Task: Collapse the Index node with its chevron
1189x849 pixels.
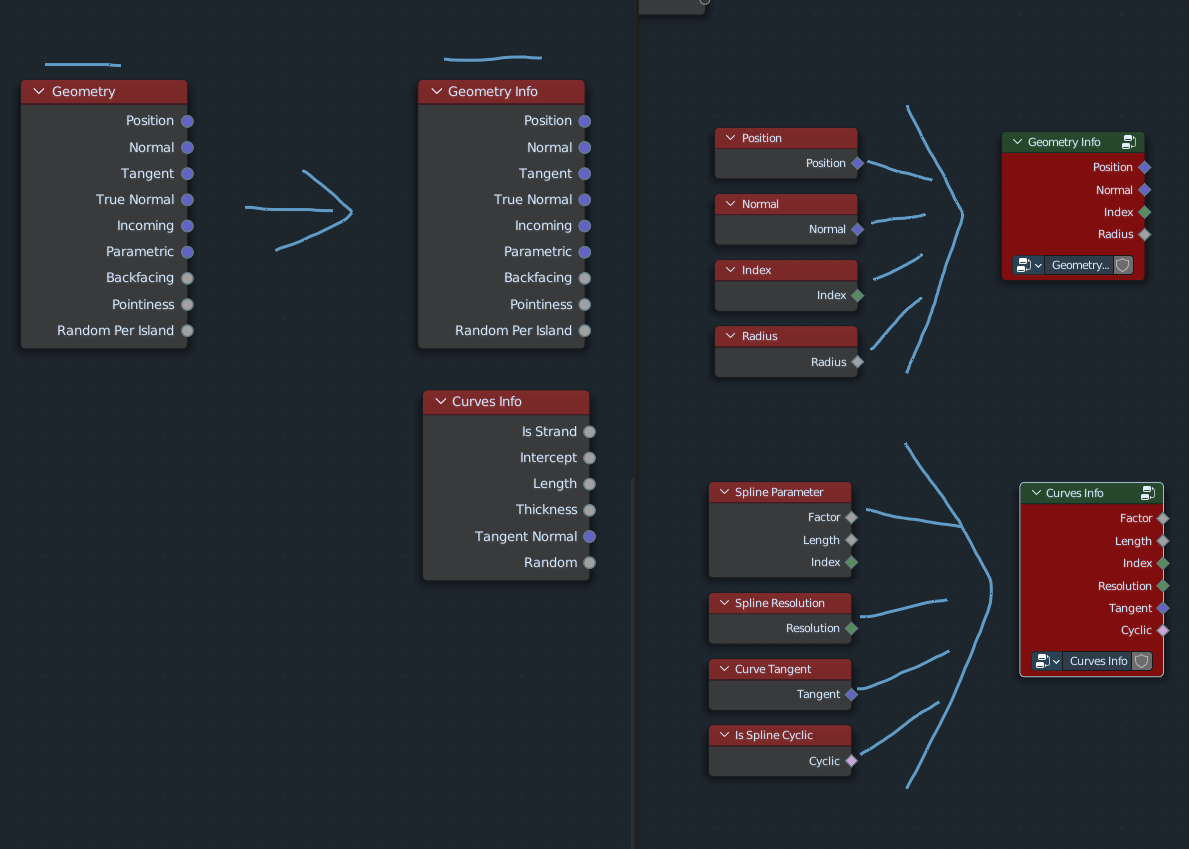Action: 730,270
